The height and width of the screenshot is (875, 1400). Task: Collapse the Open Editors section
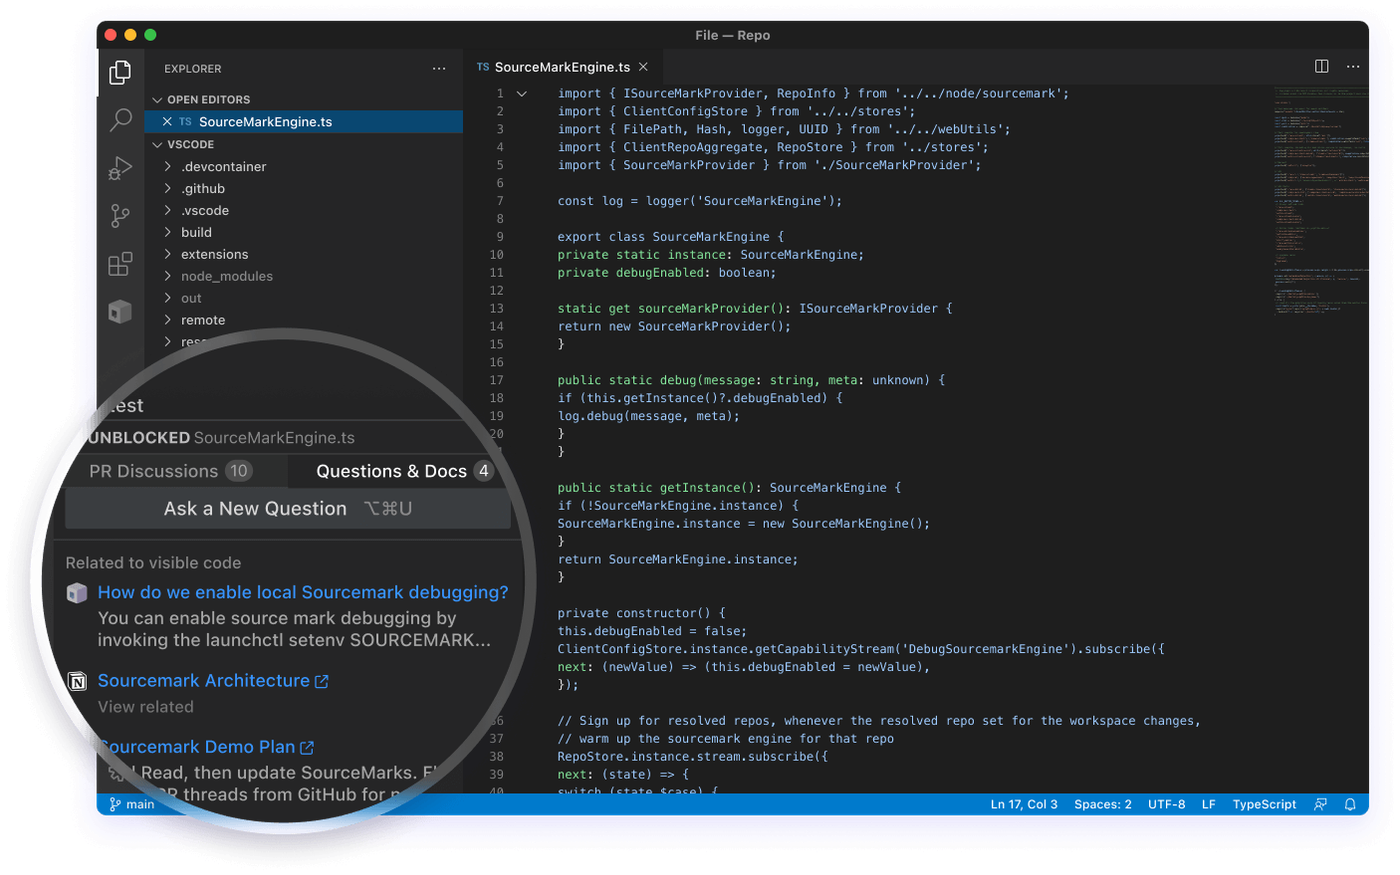[x=157, y=100]
